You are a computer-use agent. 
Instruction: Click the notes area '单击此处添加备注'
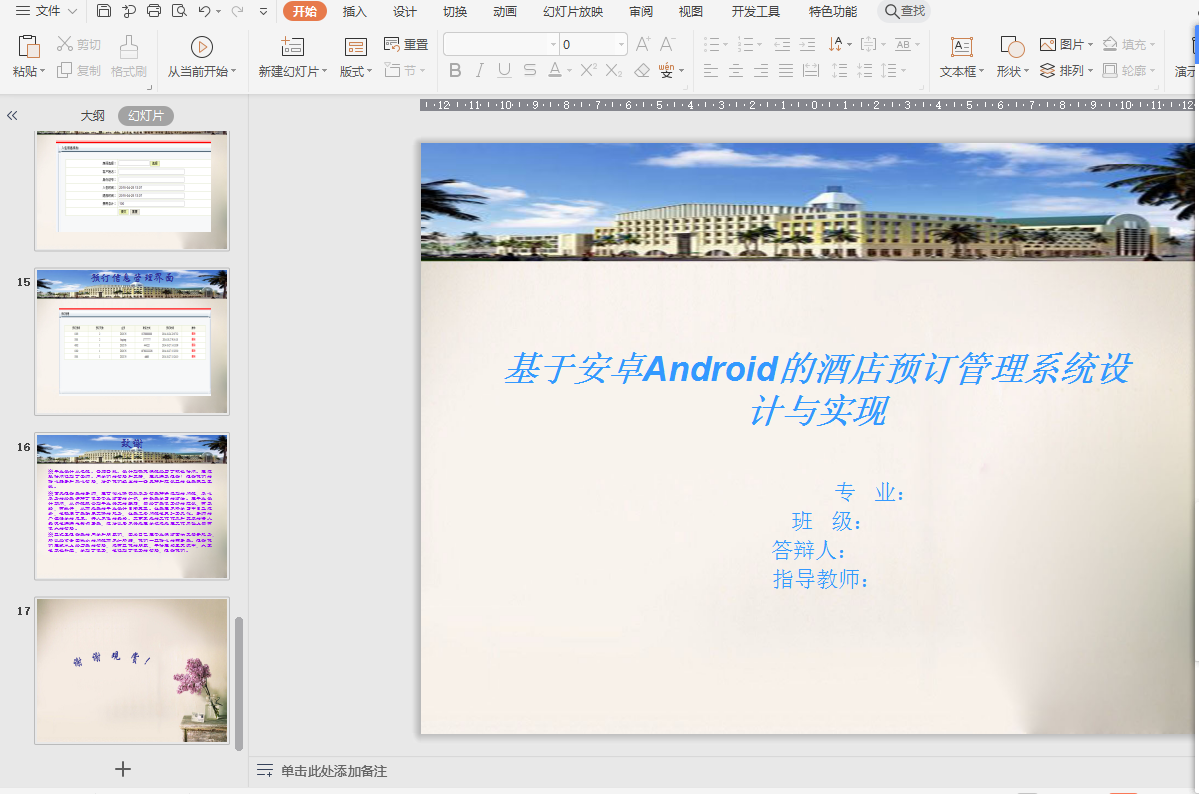333,771
